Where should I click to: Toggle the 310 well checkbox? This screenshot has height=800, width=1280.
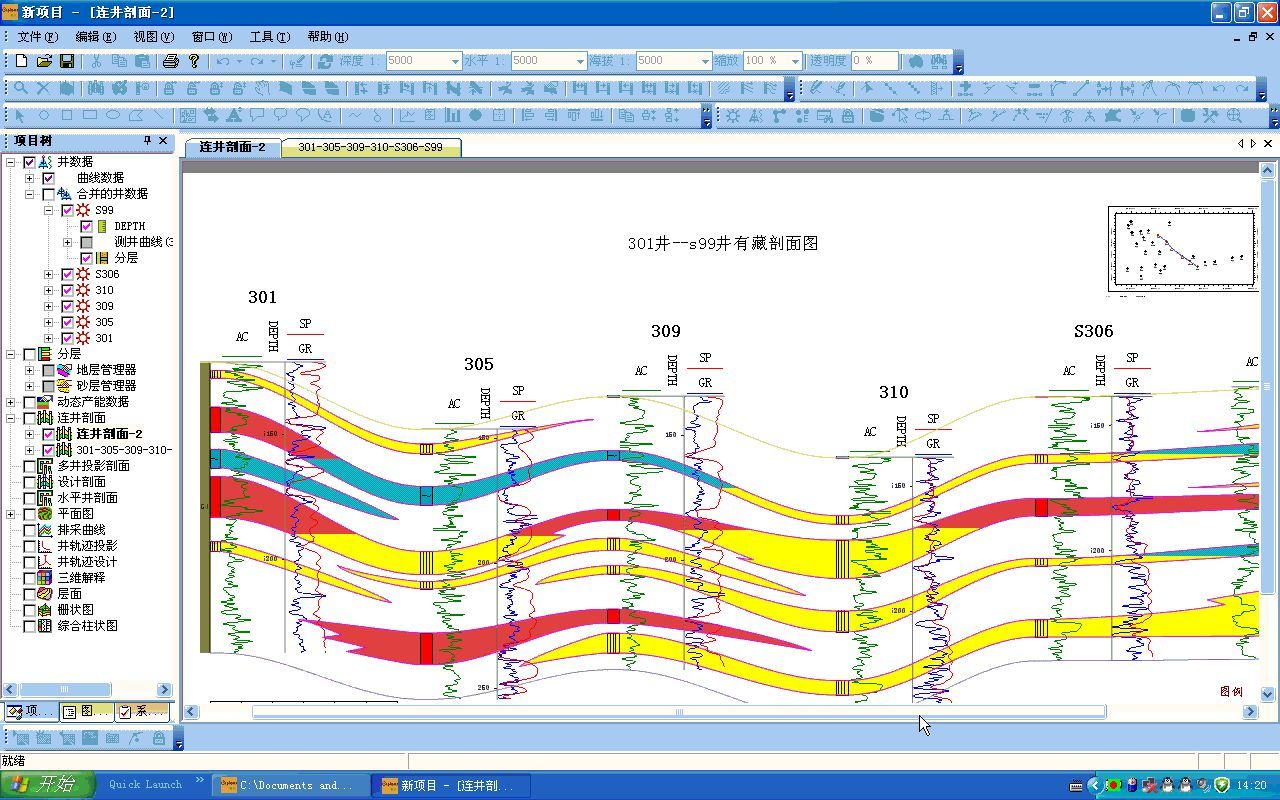[67, 290]
